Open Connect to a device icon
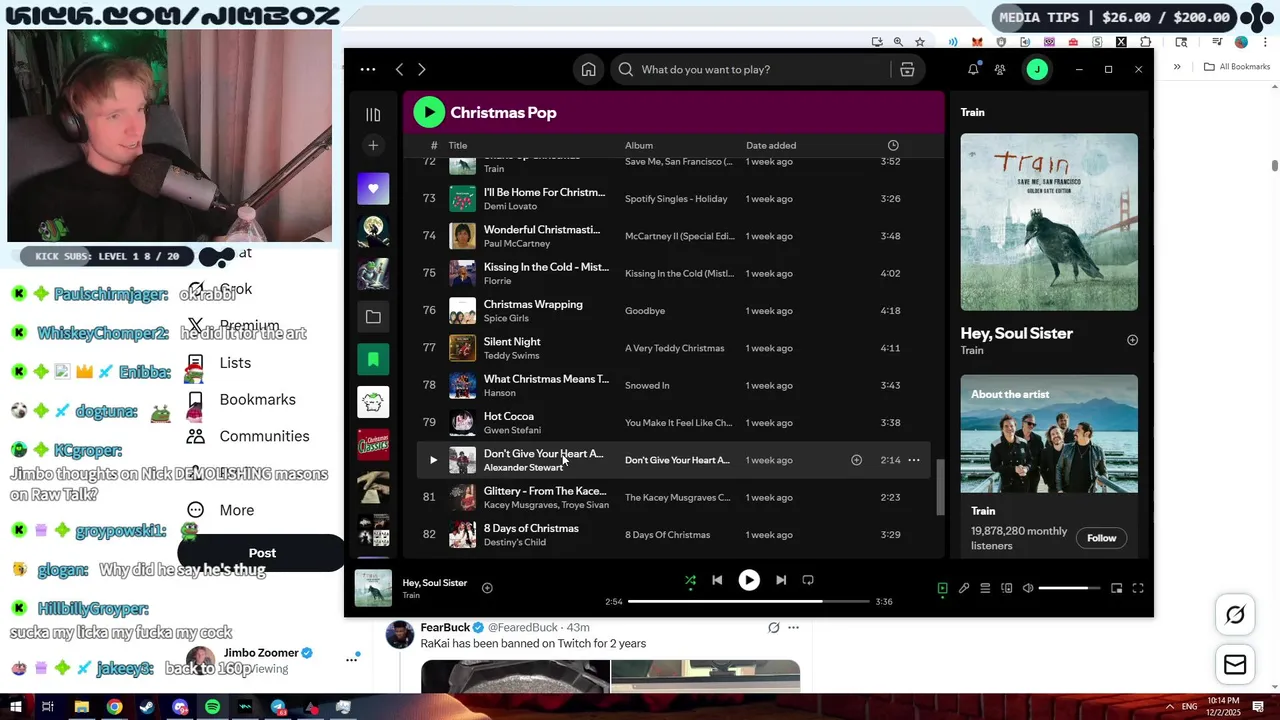The image size is (1280, 720). click(1007, 588)
